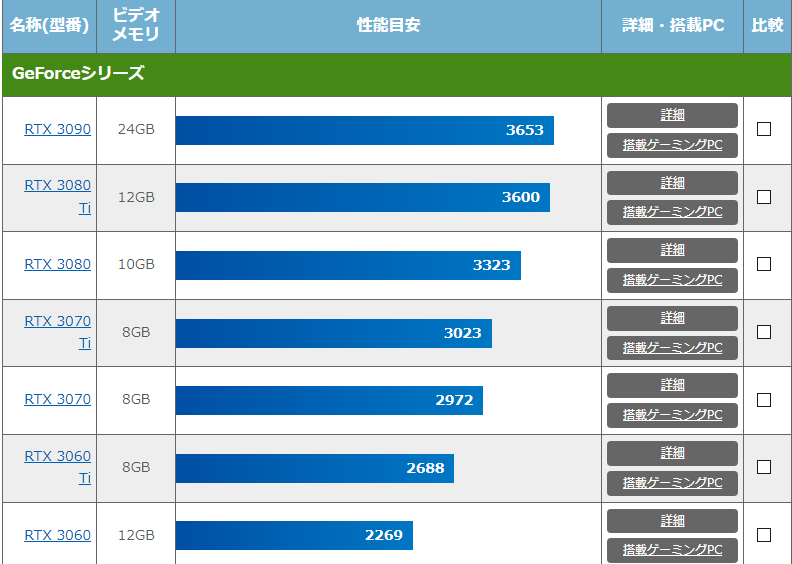Screen dimensions: 792x564
Task: Click the 12GB cell in RTX 3080 Ti row
Action: (136, 197)
